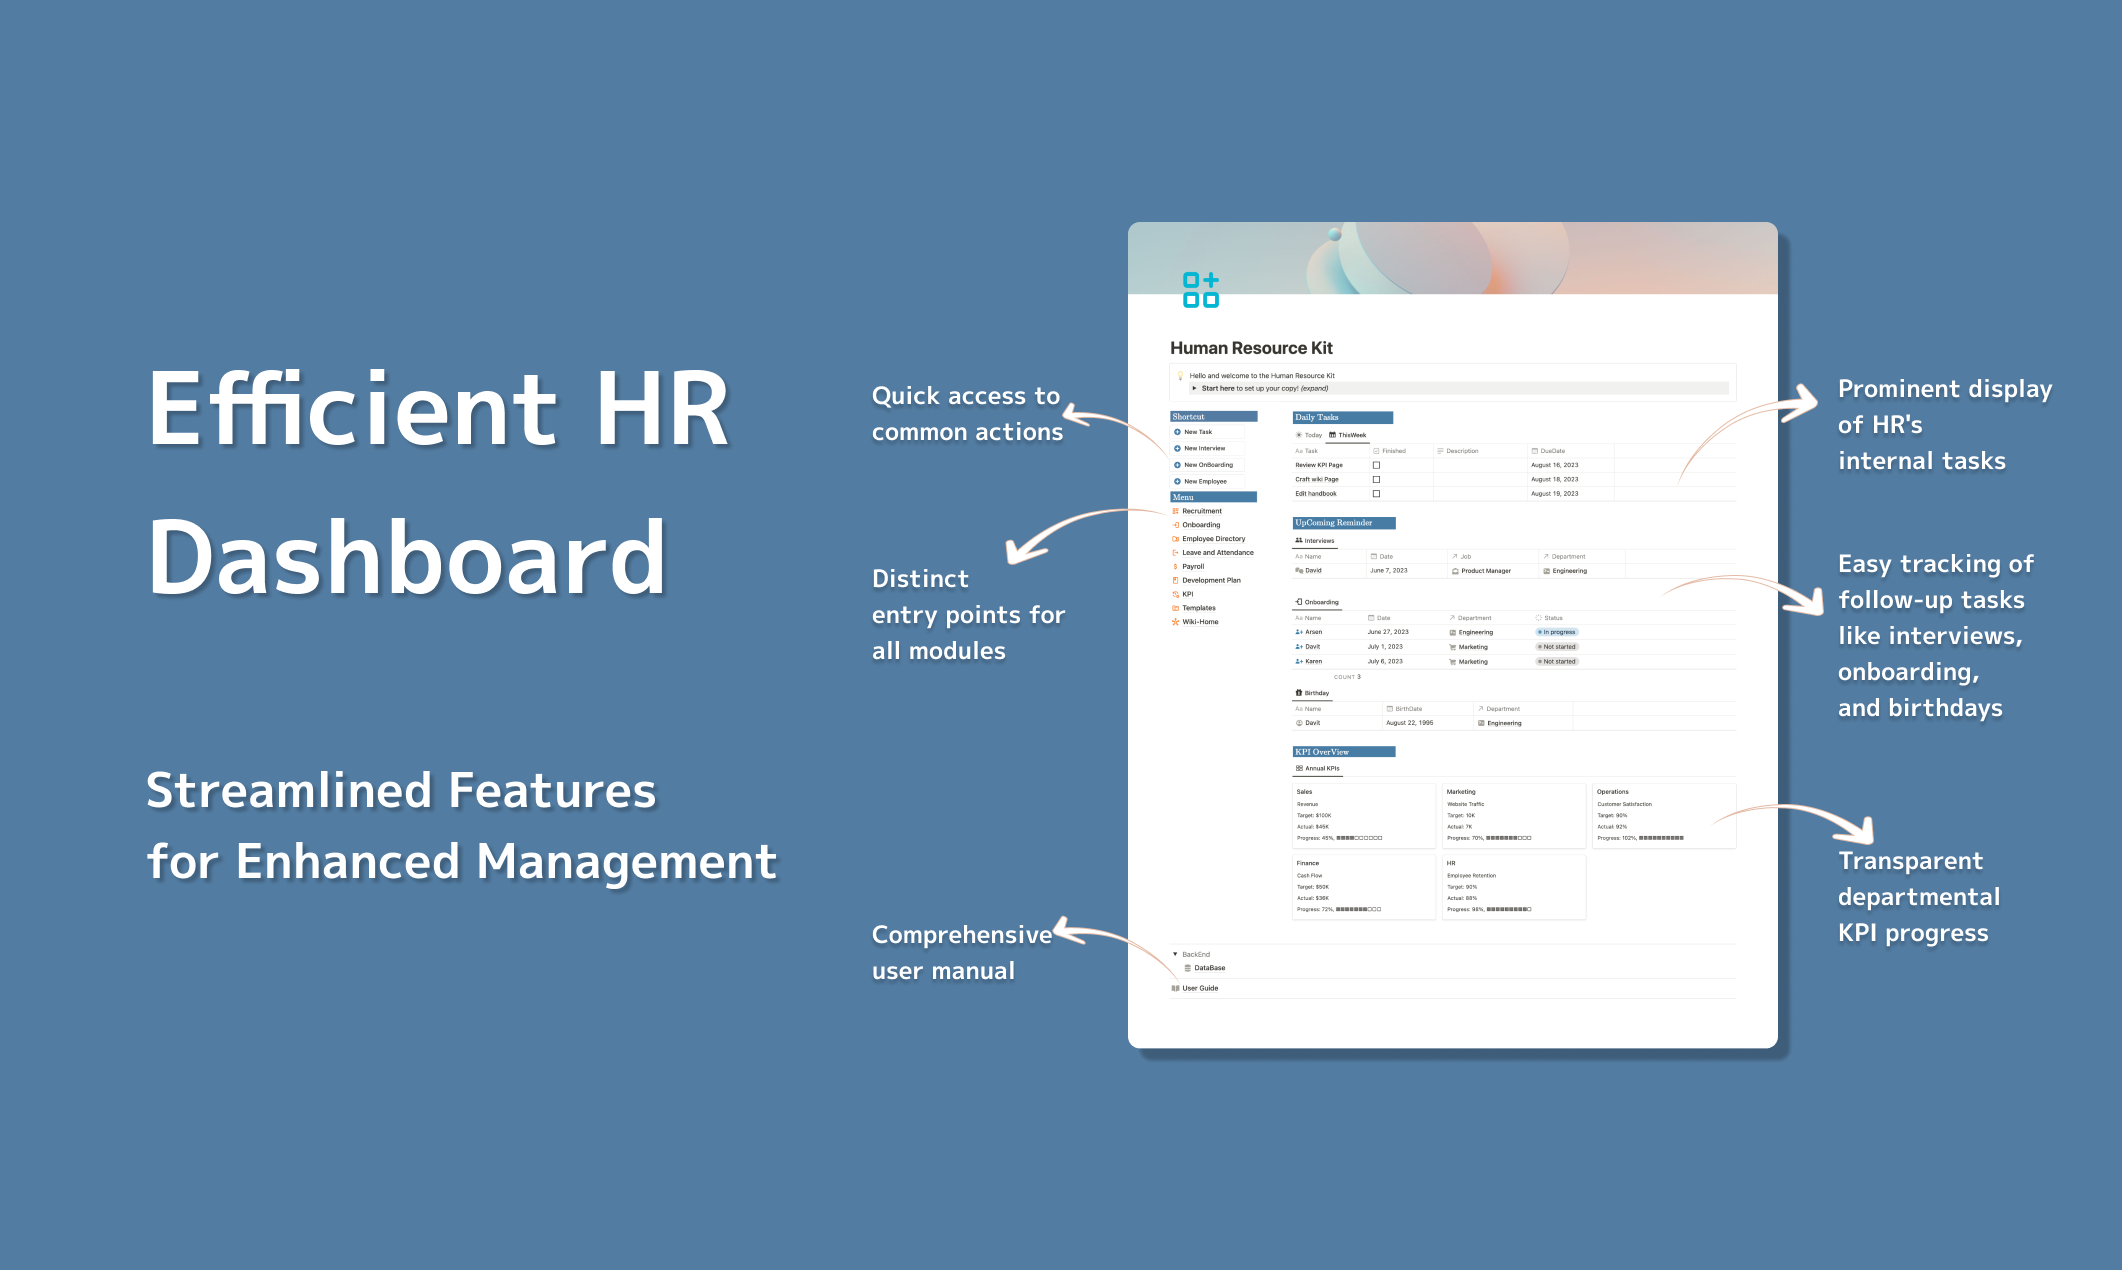Click the Payroll dollar icon
Viewport: 2122px width, 1270px height.
coord(1176,566)
